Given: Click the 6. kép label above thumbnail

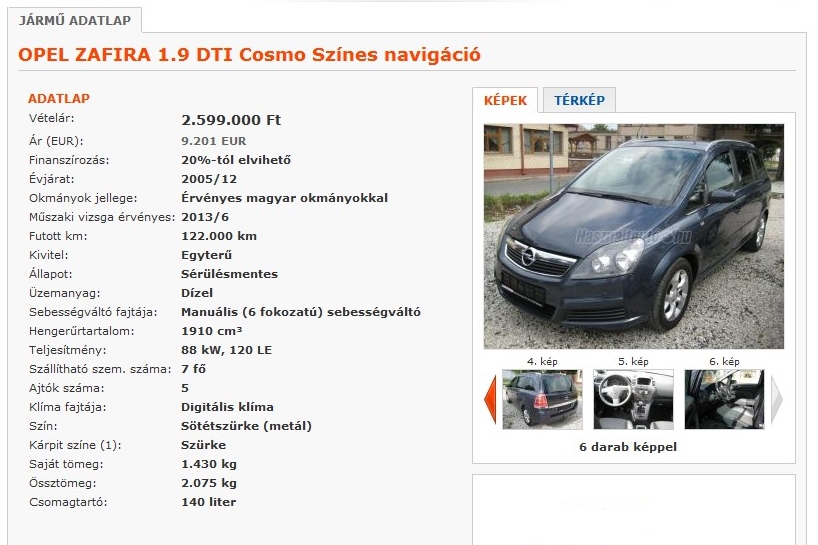Looking at the screenshot, I should click(x=724, y=361).
